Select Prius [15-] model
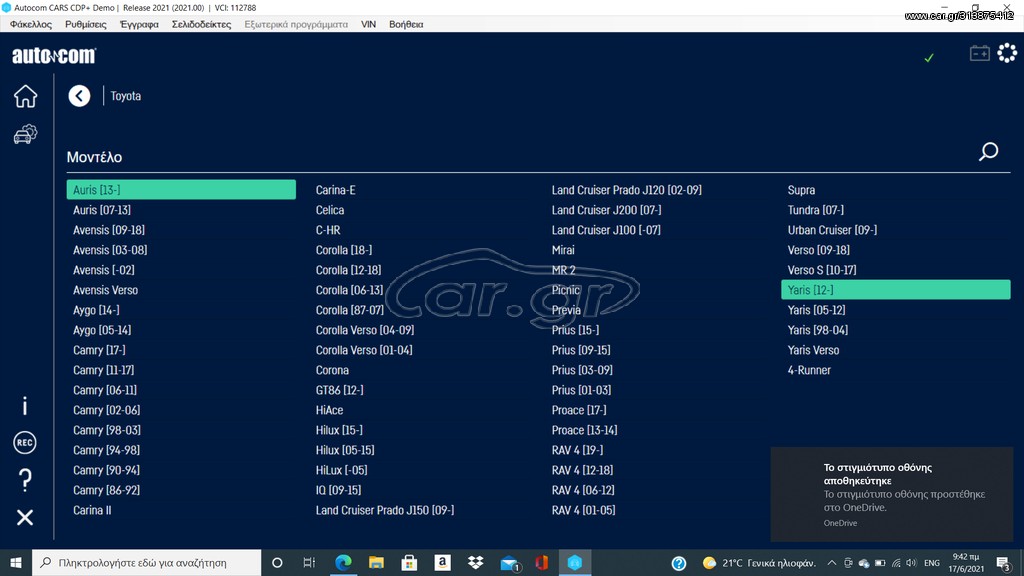This screenshot has height=576, width=1024. pos(575,330)
